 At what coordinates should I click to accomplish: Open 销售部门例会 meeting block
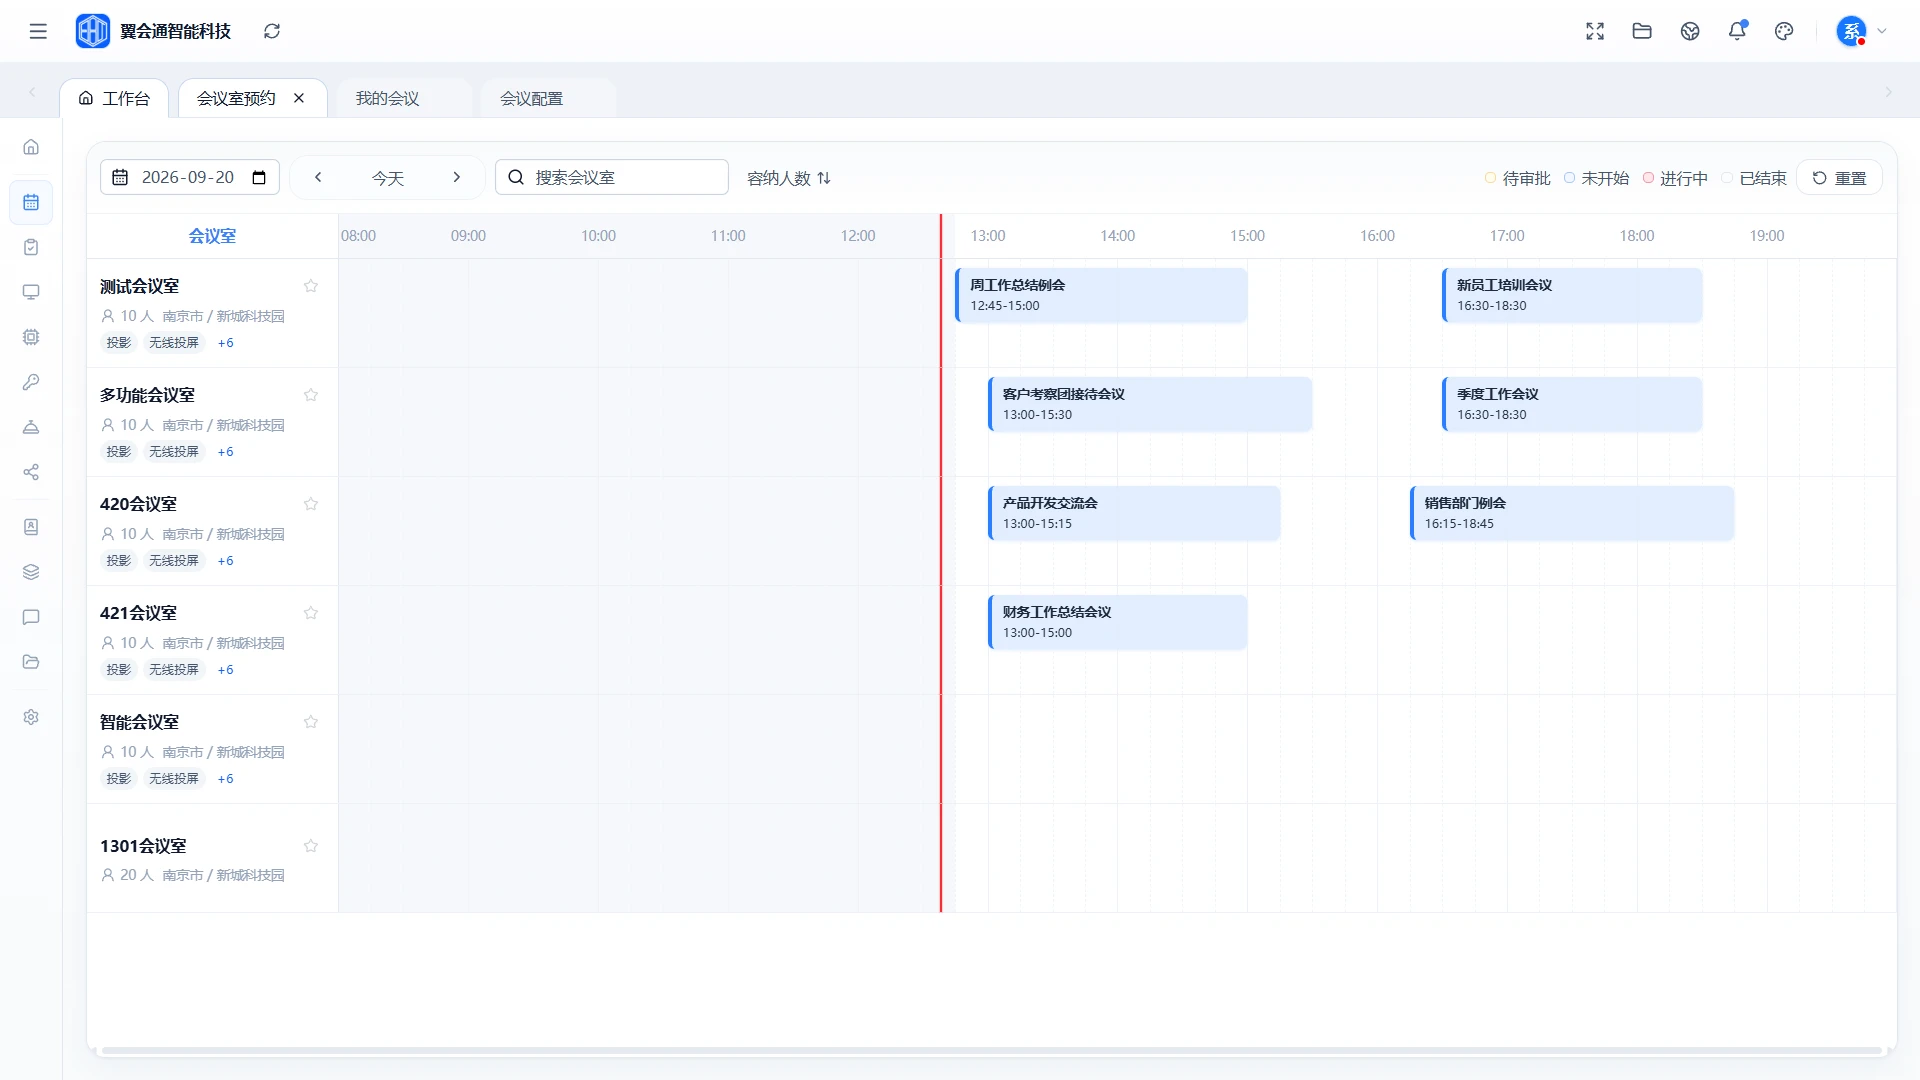(x=1572, y=513)
